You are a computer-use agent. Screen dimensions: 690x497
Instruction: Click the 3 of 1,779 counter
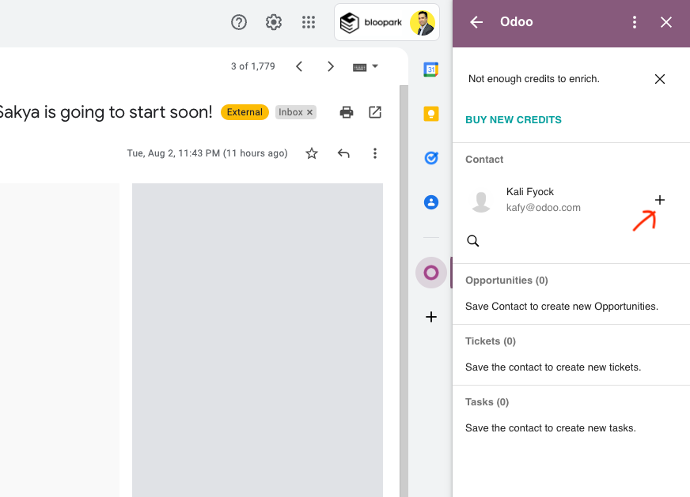(x=253, y=66)
